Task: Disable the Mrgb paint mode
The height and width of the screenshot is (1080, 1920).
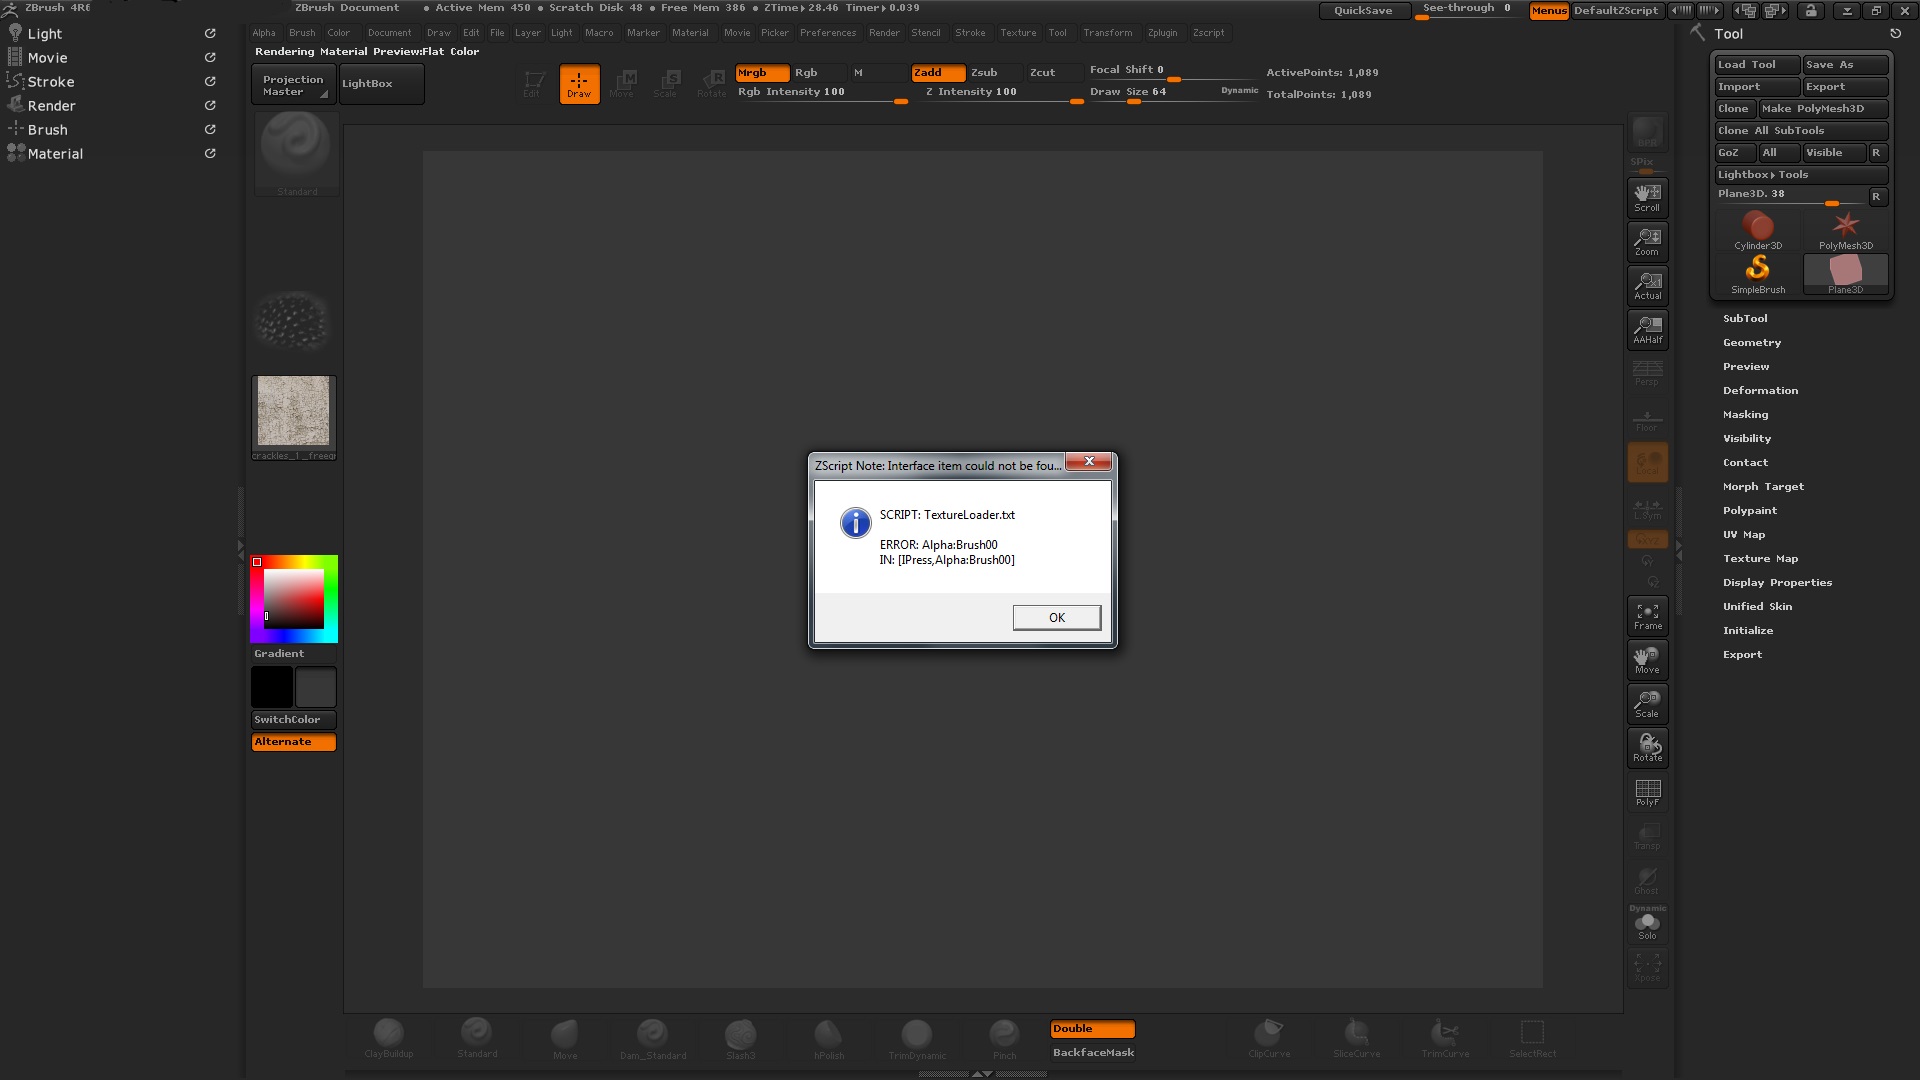Action: 762,72
